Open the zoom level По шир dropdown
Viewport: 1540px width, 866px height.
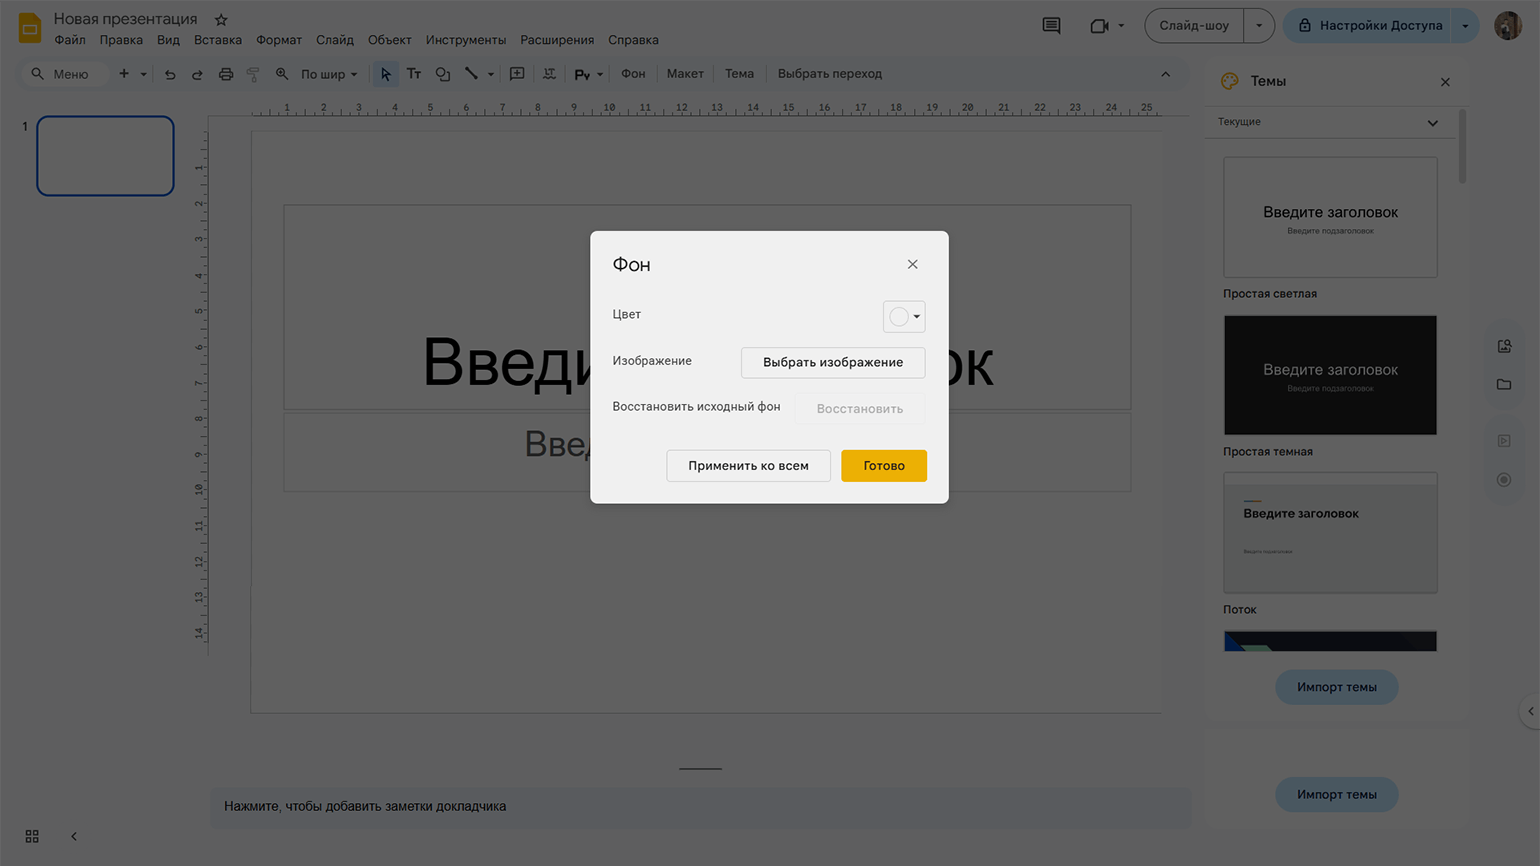pyautogui.click(x=329, y=74)
